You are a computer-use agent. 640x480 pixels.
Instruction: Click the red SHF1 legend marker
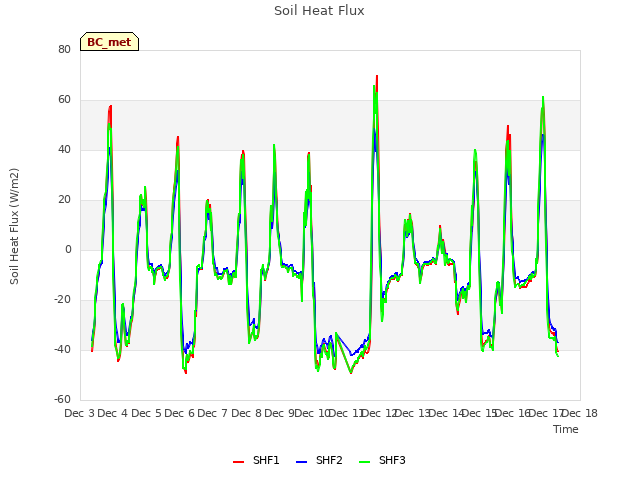pos(238,462)
